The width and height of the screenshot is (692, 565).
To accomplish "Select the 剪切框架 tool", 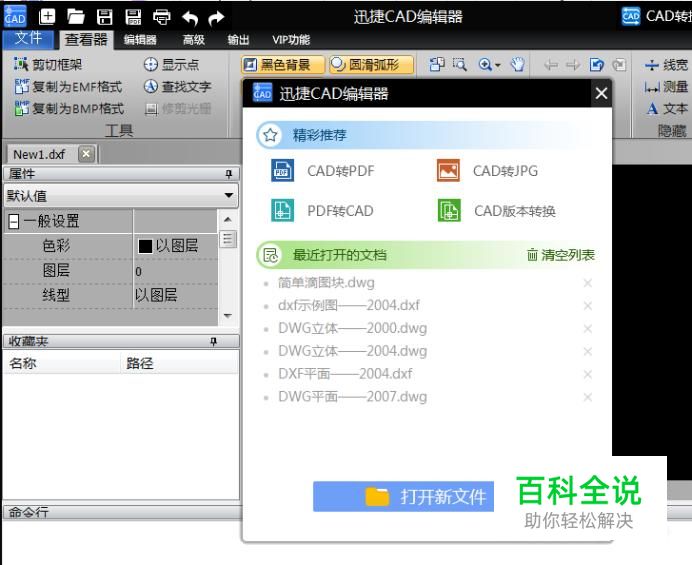I will (48, 64).
